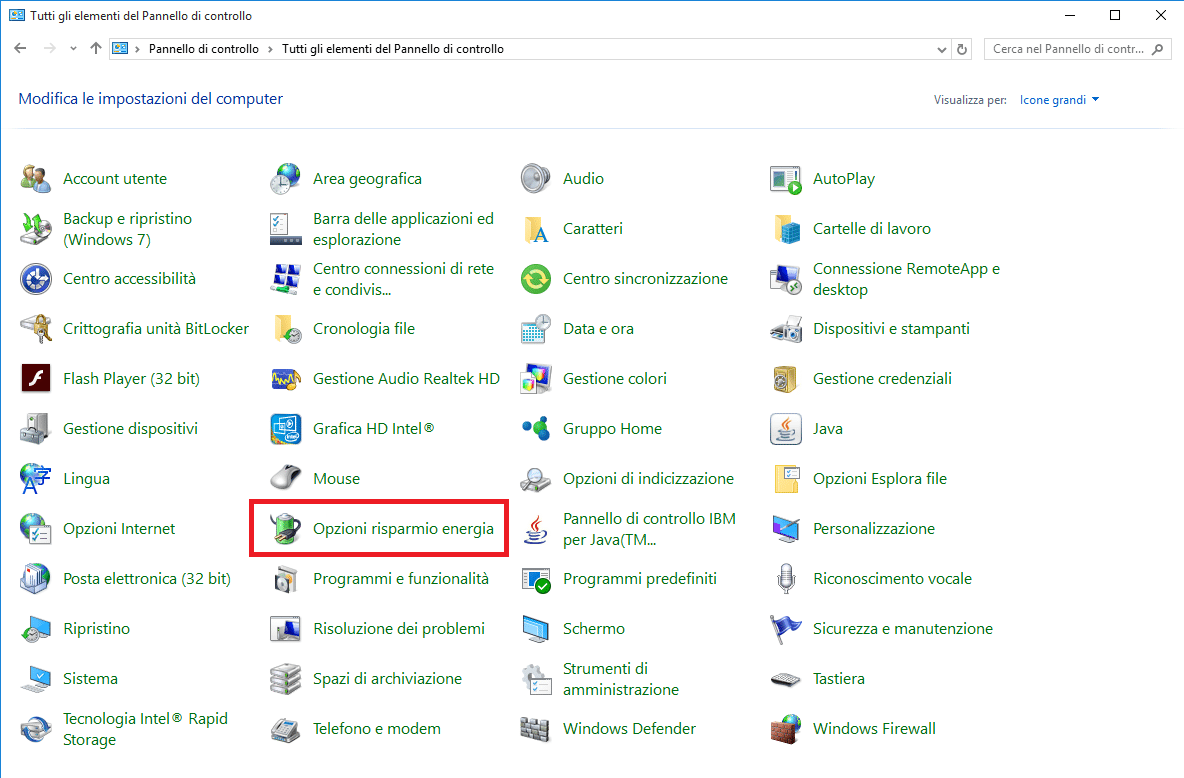
Task: Click the Grafica HD Intel icon
Action: (285, 428)
